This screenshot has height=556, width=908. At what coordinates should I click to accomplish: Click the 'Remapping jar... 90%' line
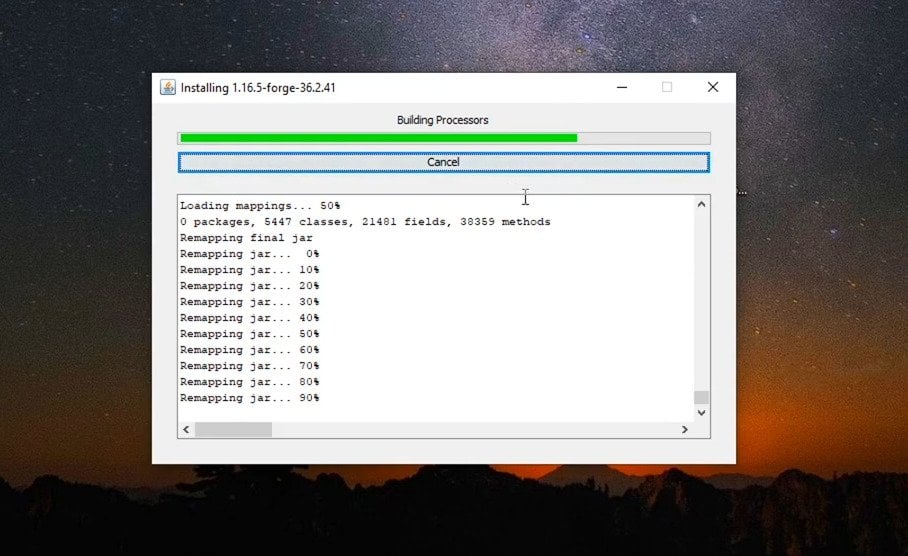point(250,398)
